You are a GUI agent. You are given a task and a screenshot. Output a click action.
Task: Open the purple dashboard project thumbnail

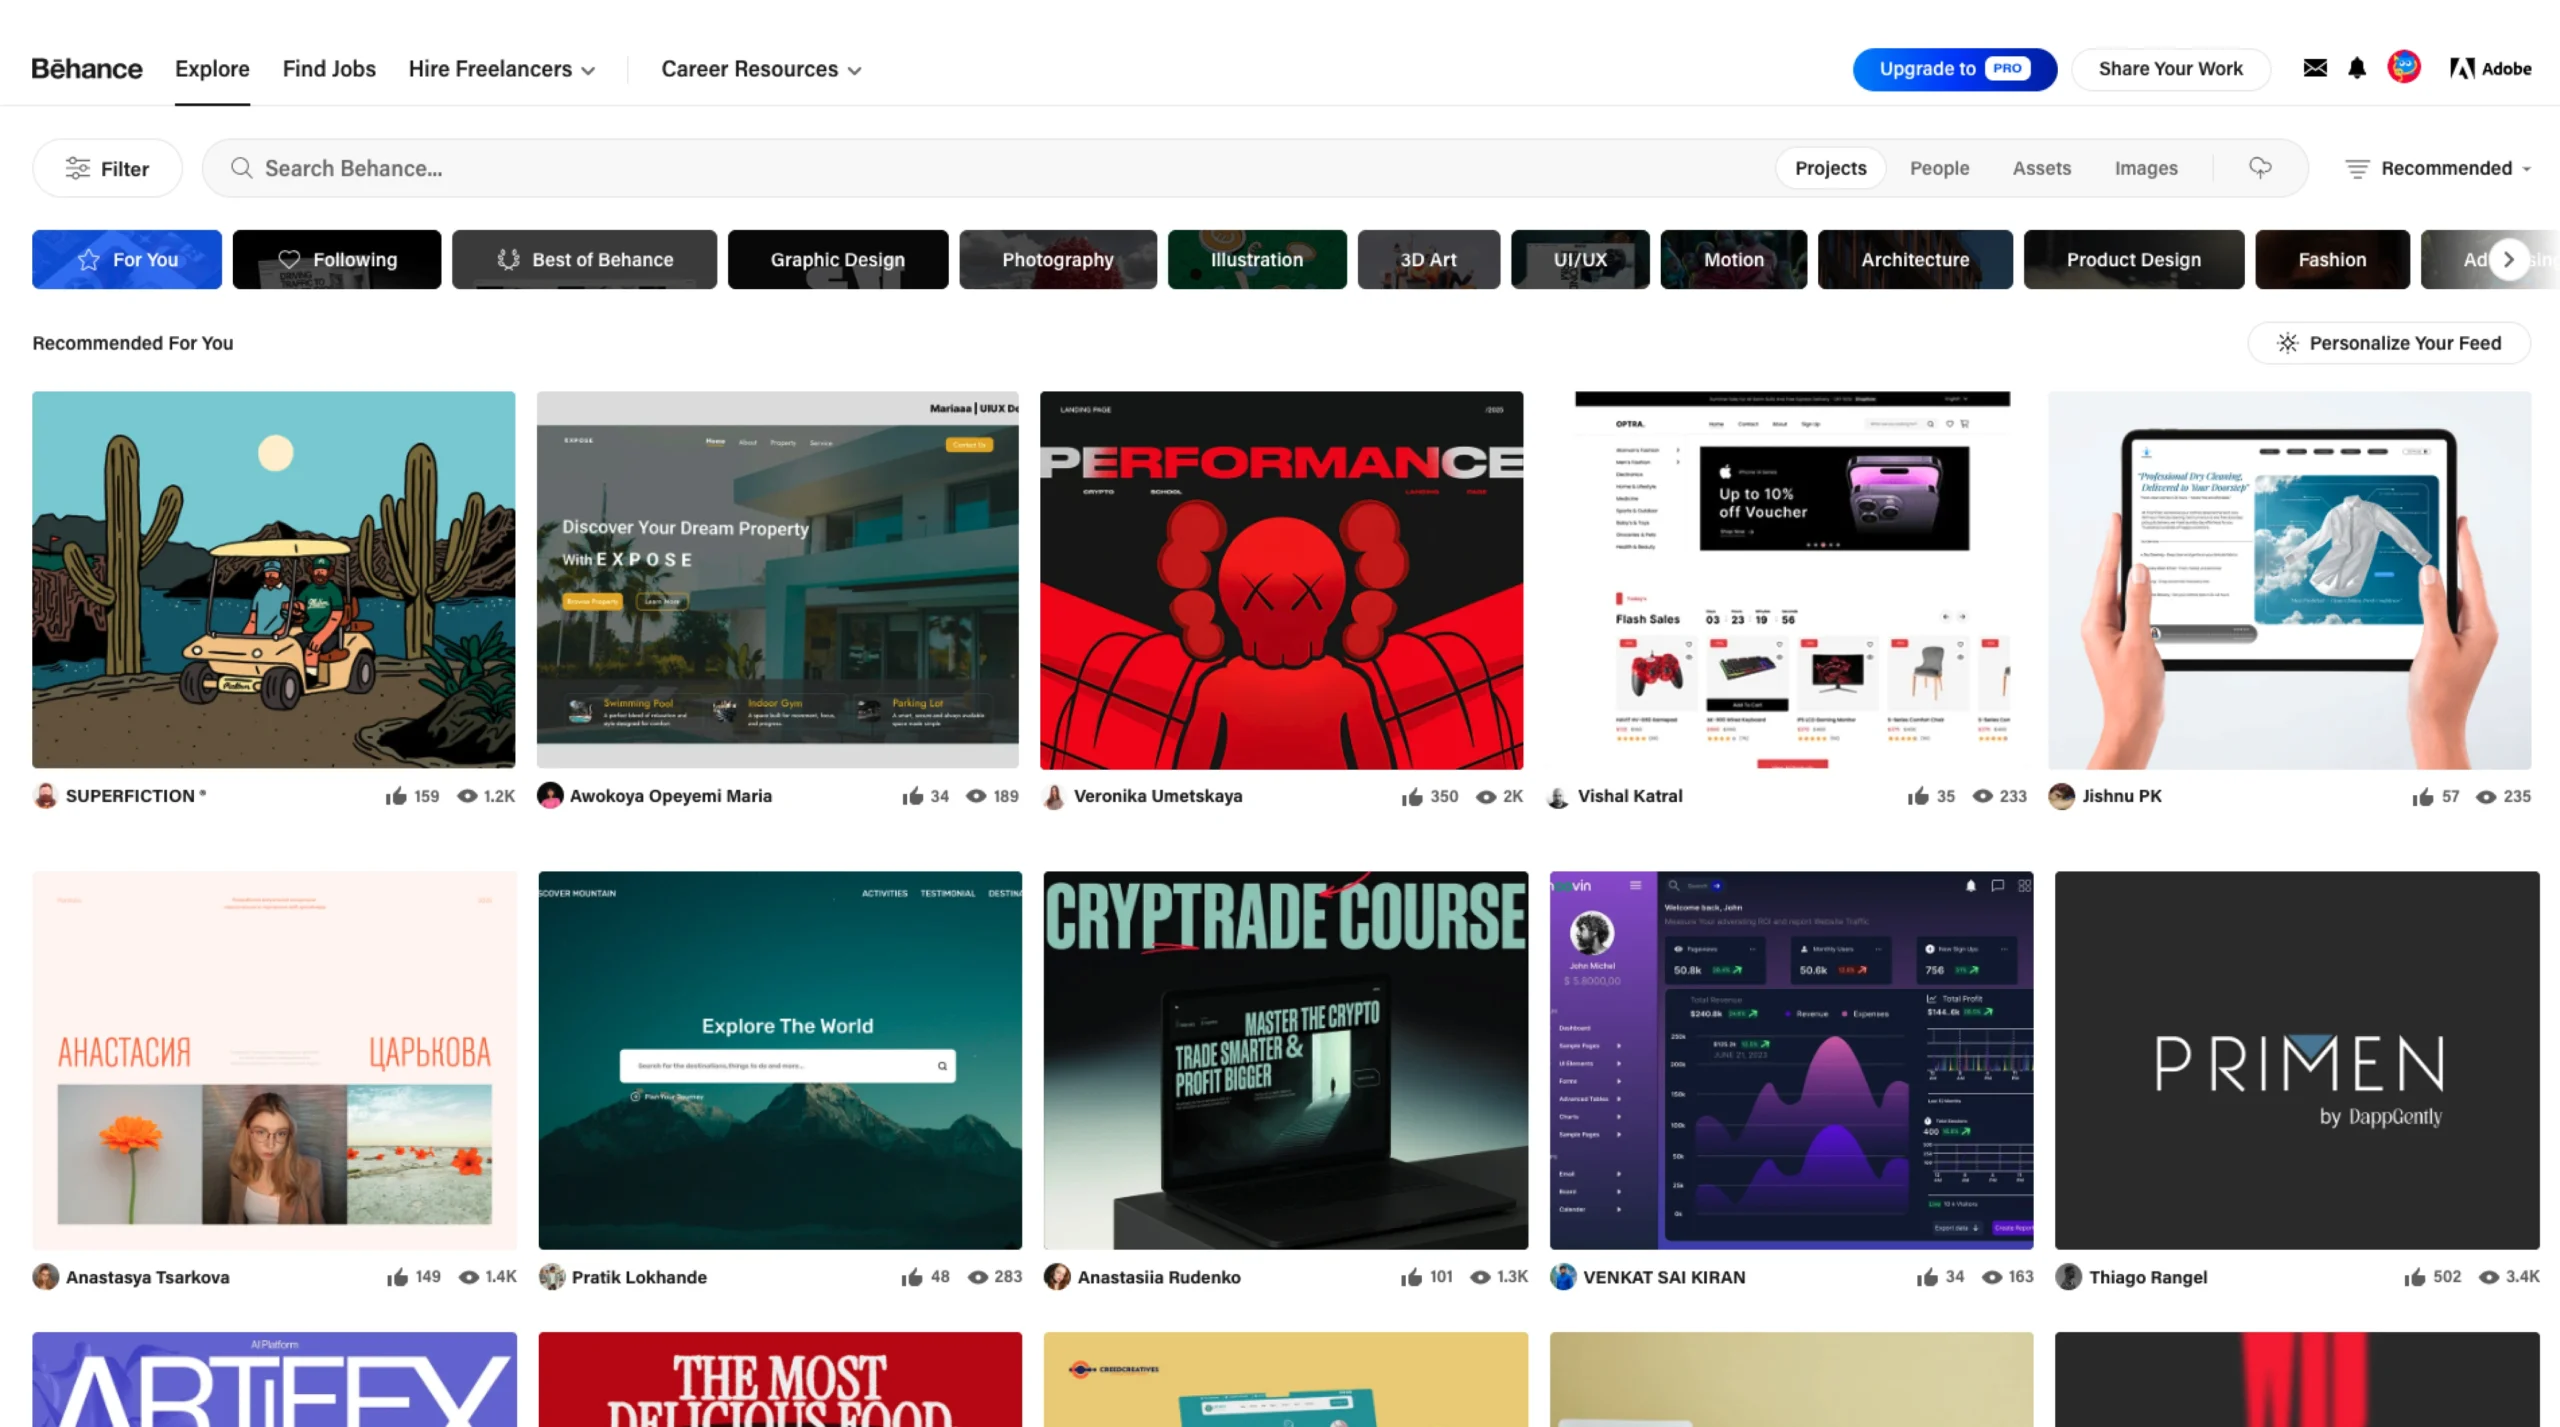[1791, 1060]
